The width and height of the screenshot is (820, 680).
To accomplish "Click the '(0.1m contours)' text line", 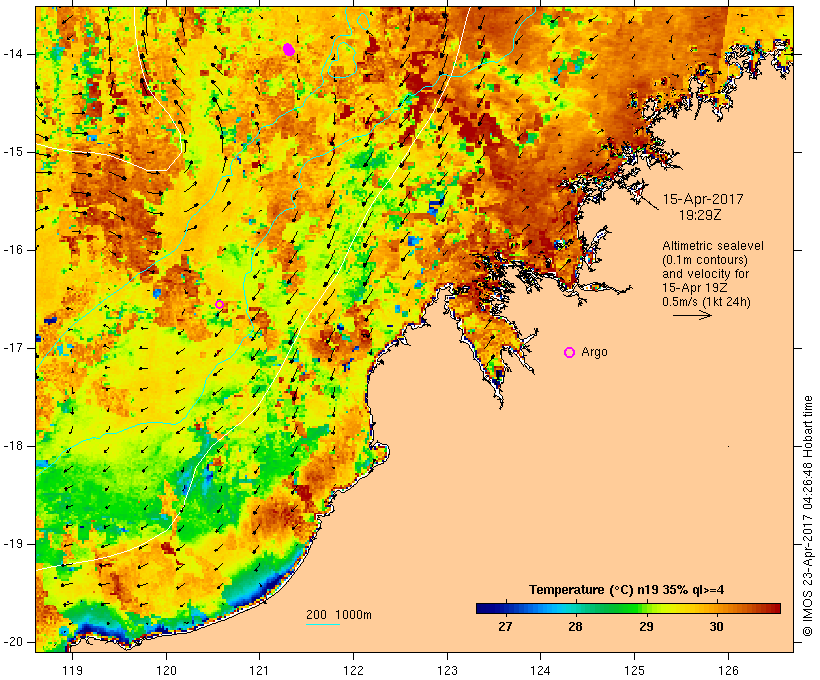I will (x=705, y=260).
